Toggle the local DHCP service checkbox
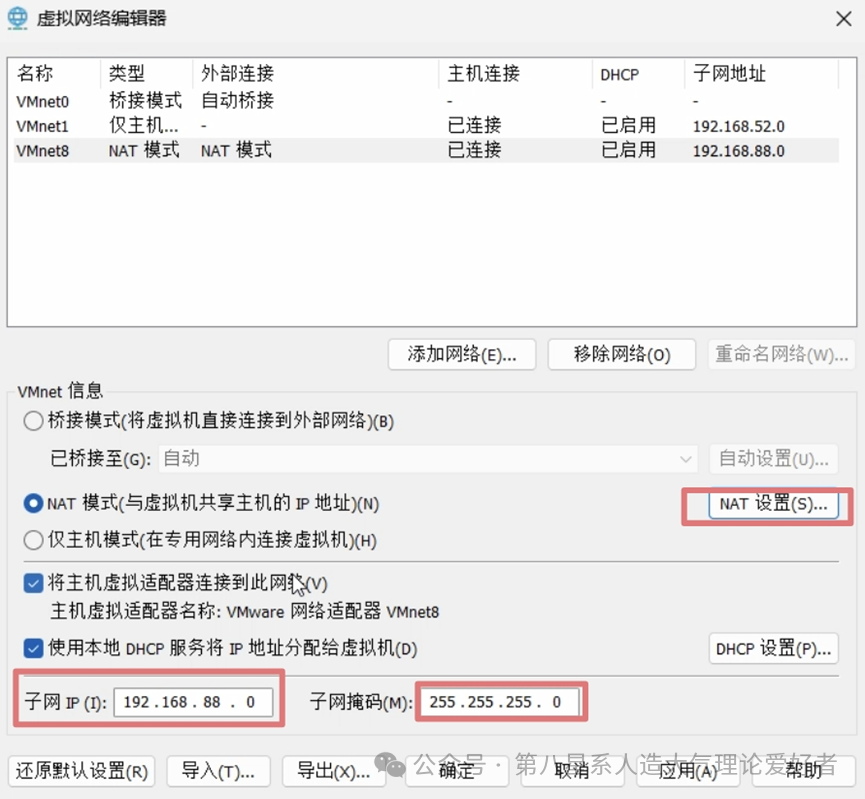The image size is (865, 799). click(34, 648)
